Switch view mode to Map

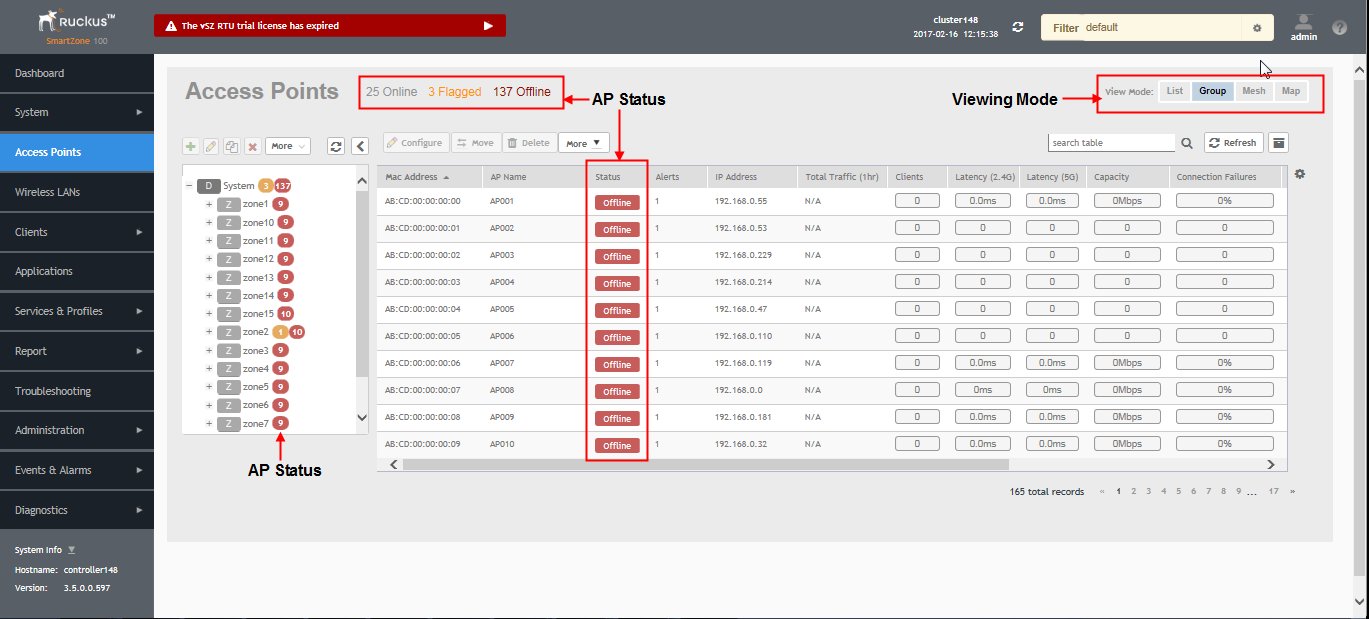coord(1291,91)
